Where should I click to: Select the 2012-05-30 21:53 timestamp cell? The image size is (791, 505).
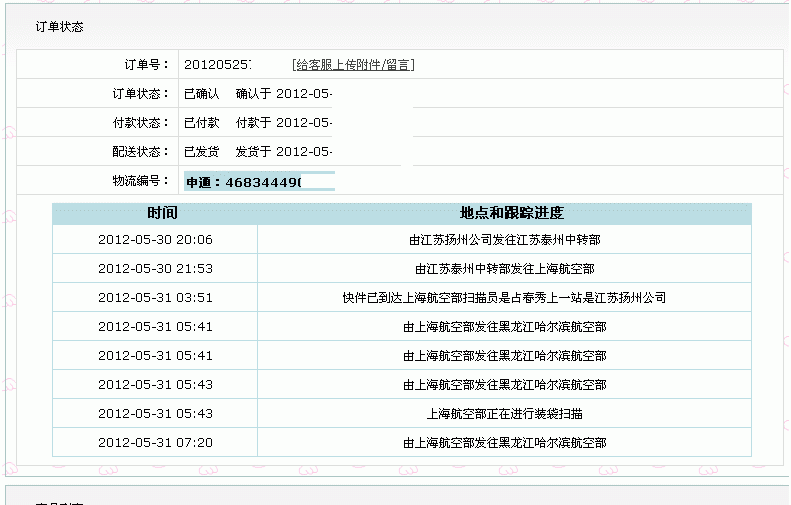pos(155,269)
